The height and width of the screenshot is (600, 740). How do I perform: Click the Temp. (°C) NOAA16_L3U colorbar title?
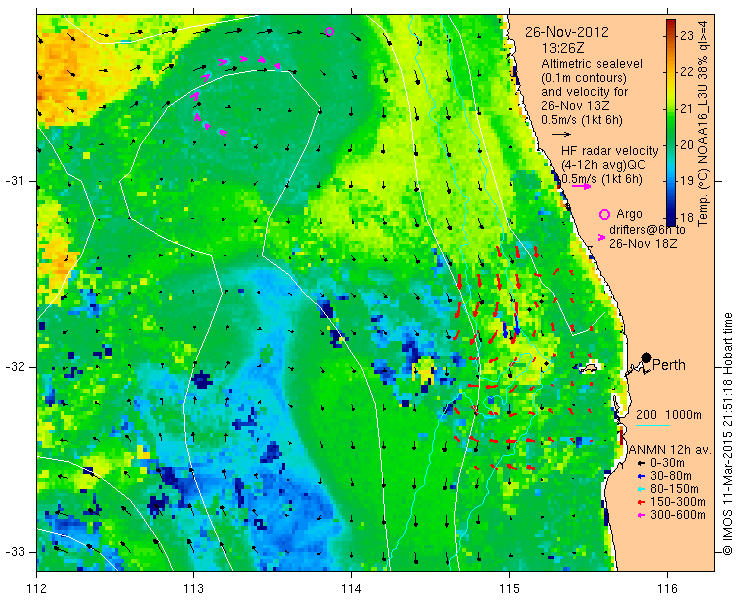[x=702, y=123]
